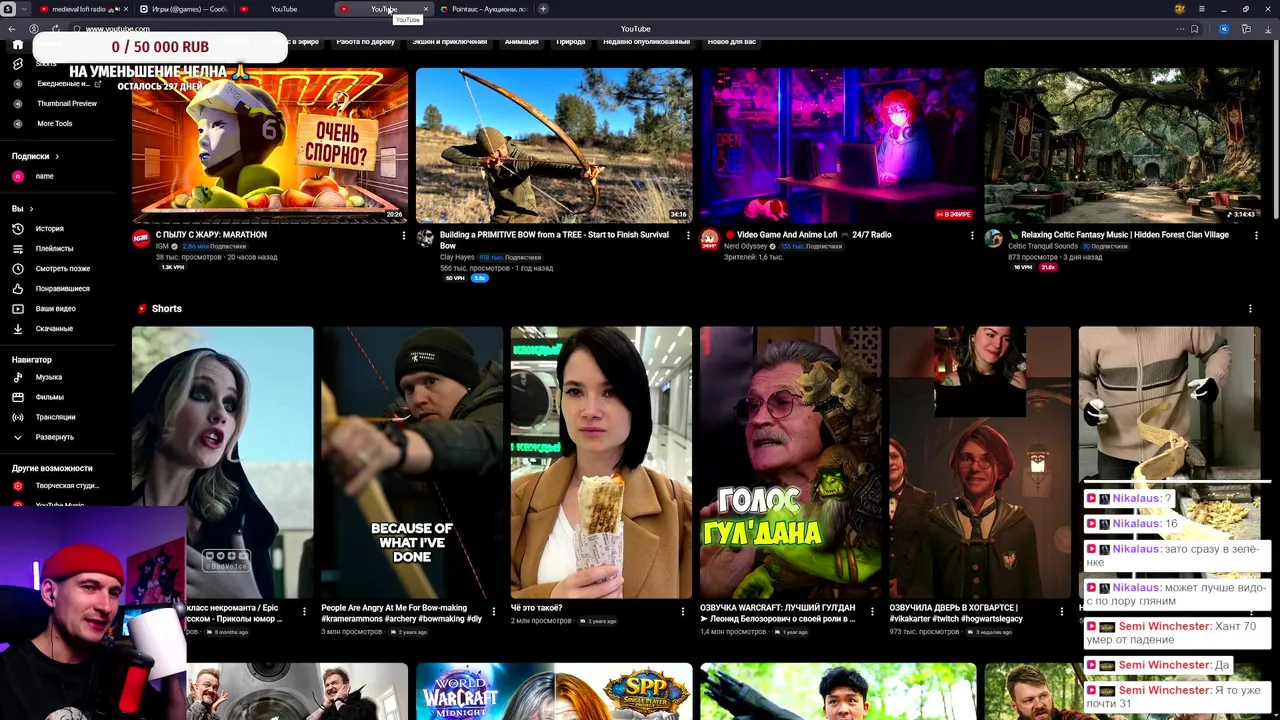Image resolution: width=1280 pixels, height=720 pixels.
Task: Click the browser bookmark icon
Action: coord(1194,29)
